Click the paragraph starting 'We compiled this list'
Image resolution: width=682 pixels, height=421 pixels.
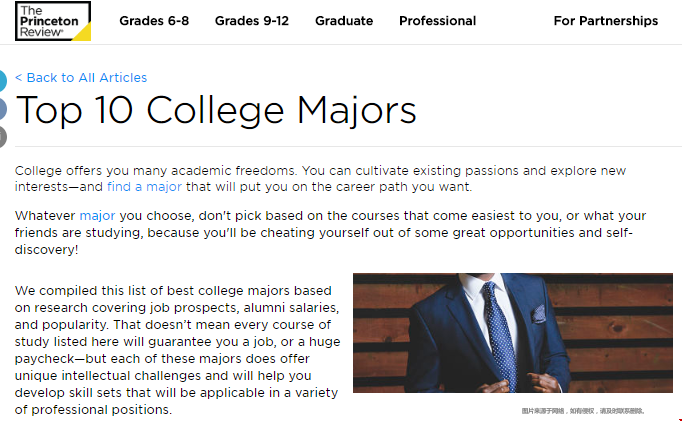pyautogui.click(x=177, y=350)
